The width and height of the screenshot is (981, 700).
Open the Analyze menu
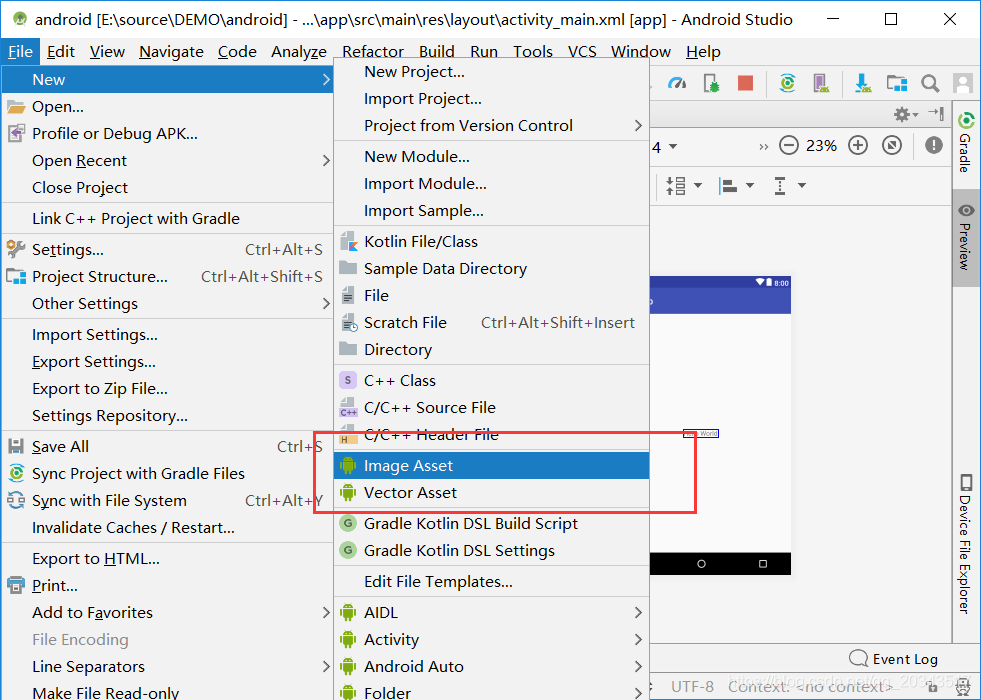point(298,51)
